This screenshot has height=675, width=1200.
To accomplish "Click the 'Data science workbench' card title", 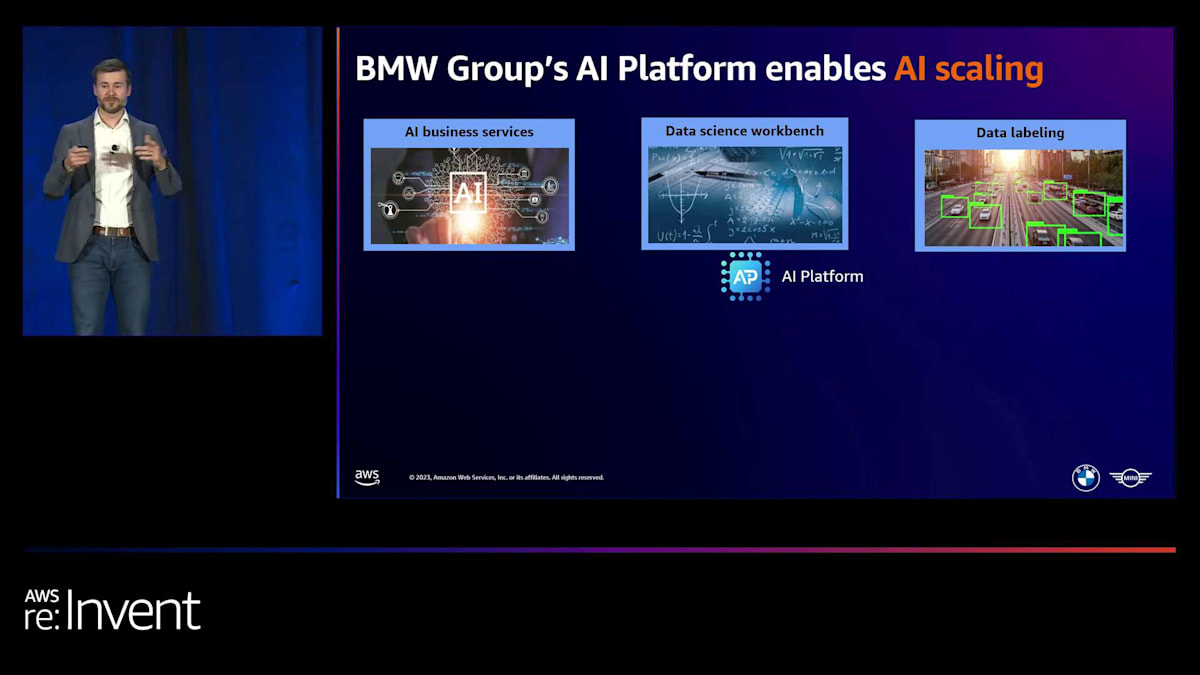I will [x=745, y=131].
